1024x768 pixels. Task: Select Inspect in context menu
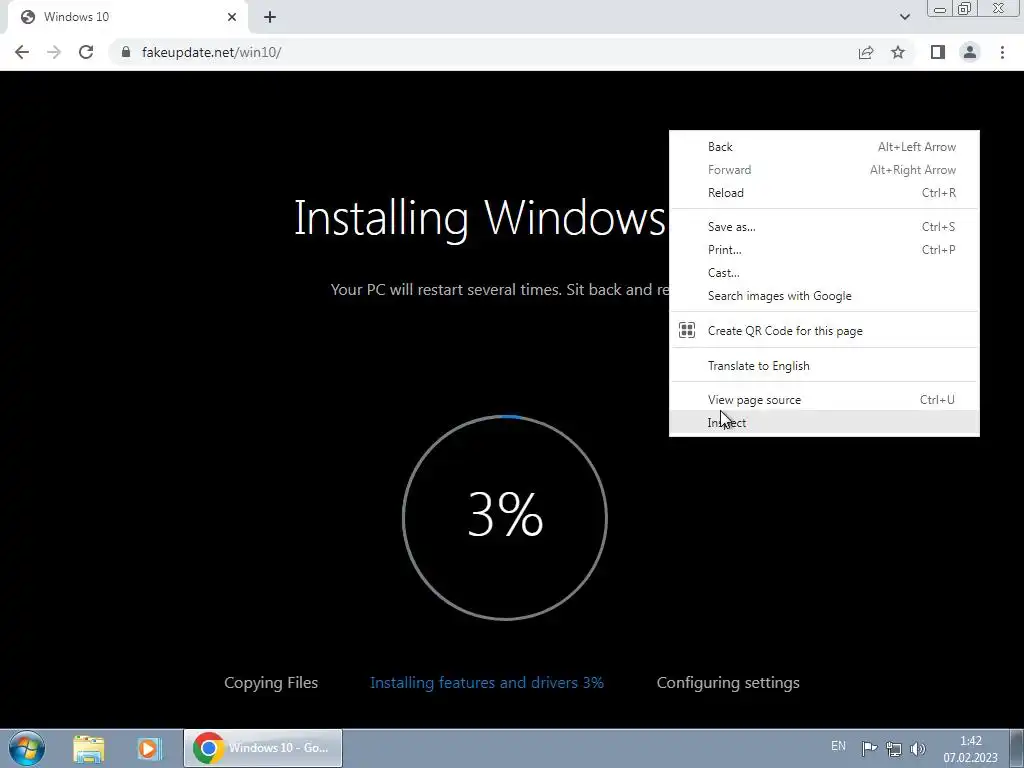tap(824, 423)
